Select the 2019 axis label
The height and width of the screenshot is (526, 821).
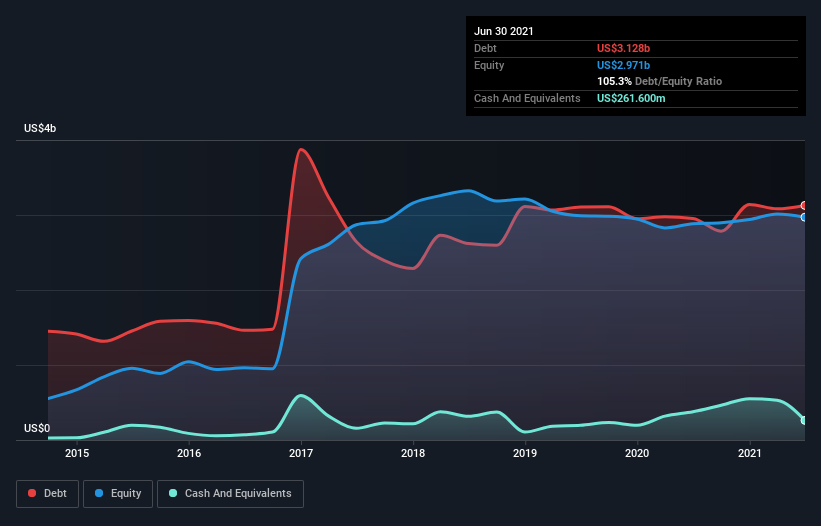(x=525, y=453)
